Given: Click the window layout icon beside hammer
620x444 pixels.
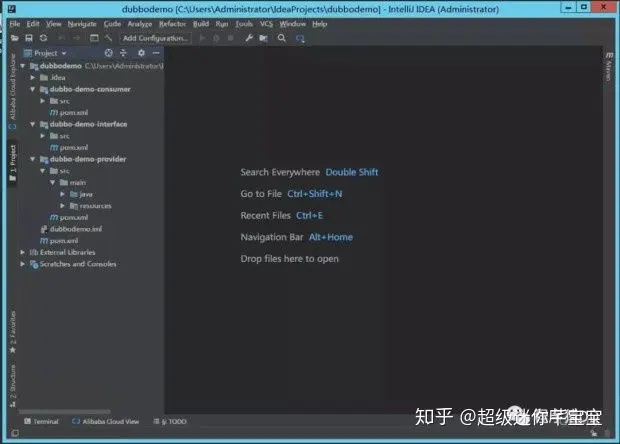Looking at the screenshot, I should 94,38.
